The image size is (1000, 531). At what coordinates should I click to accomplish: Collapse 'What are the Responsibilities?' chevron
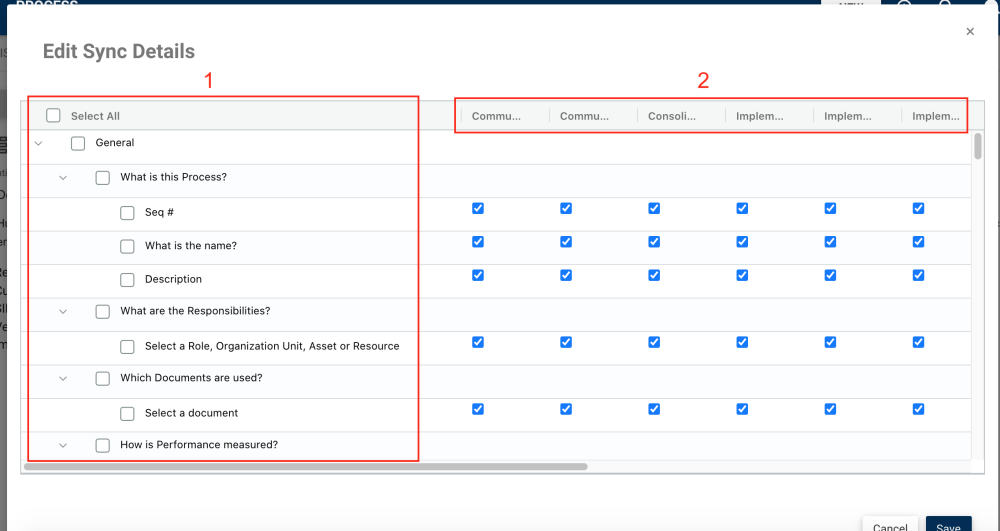point(63,312)
